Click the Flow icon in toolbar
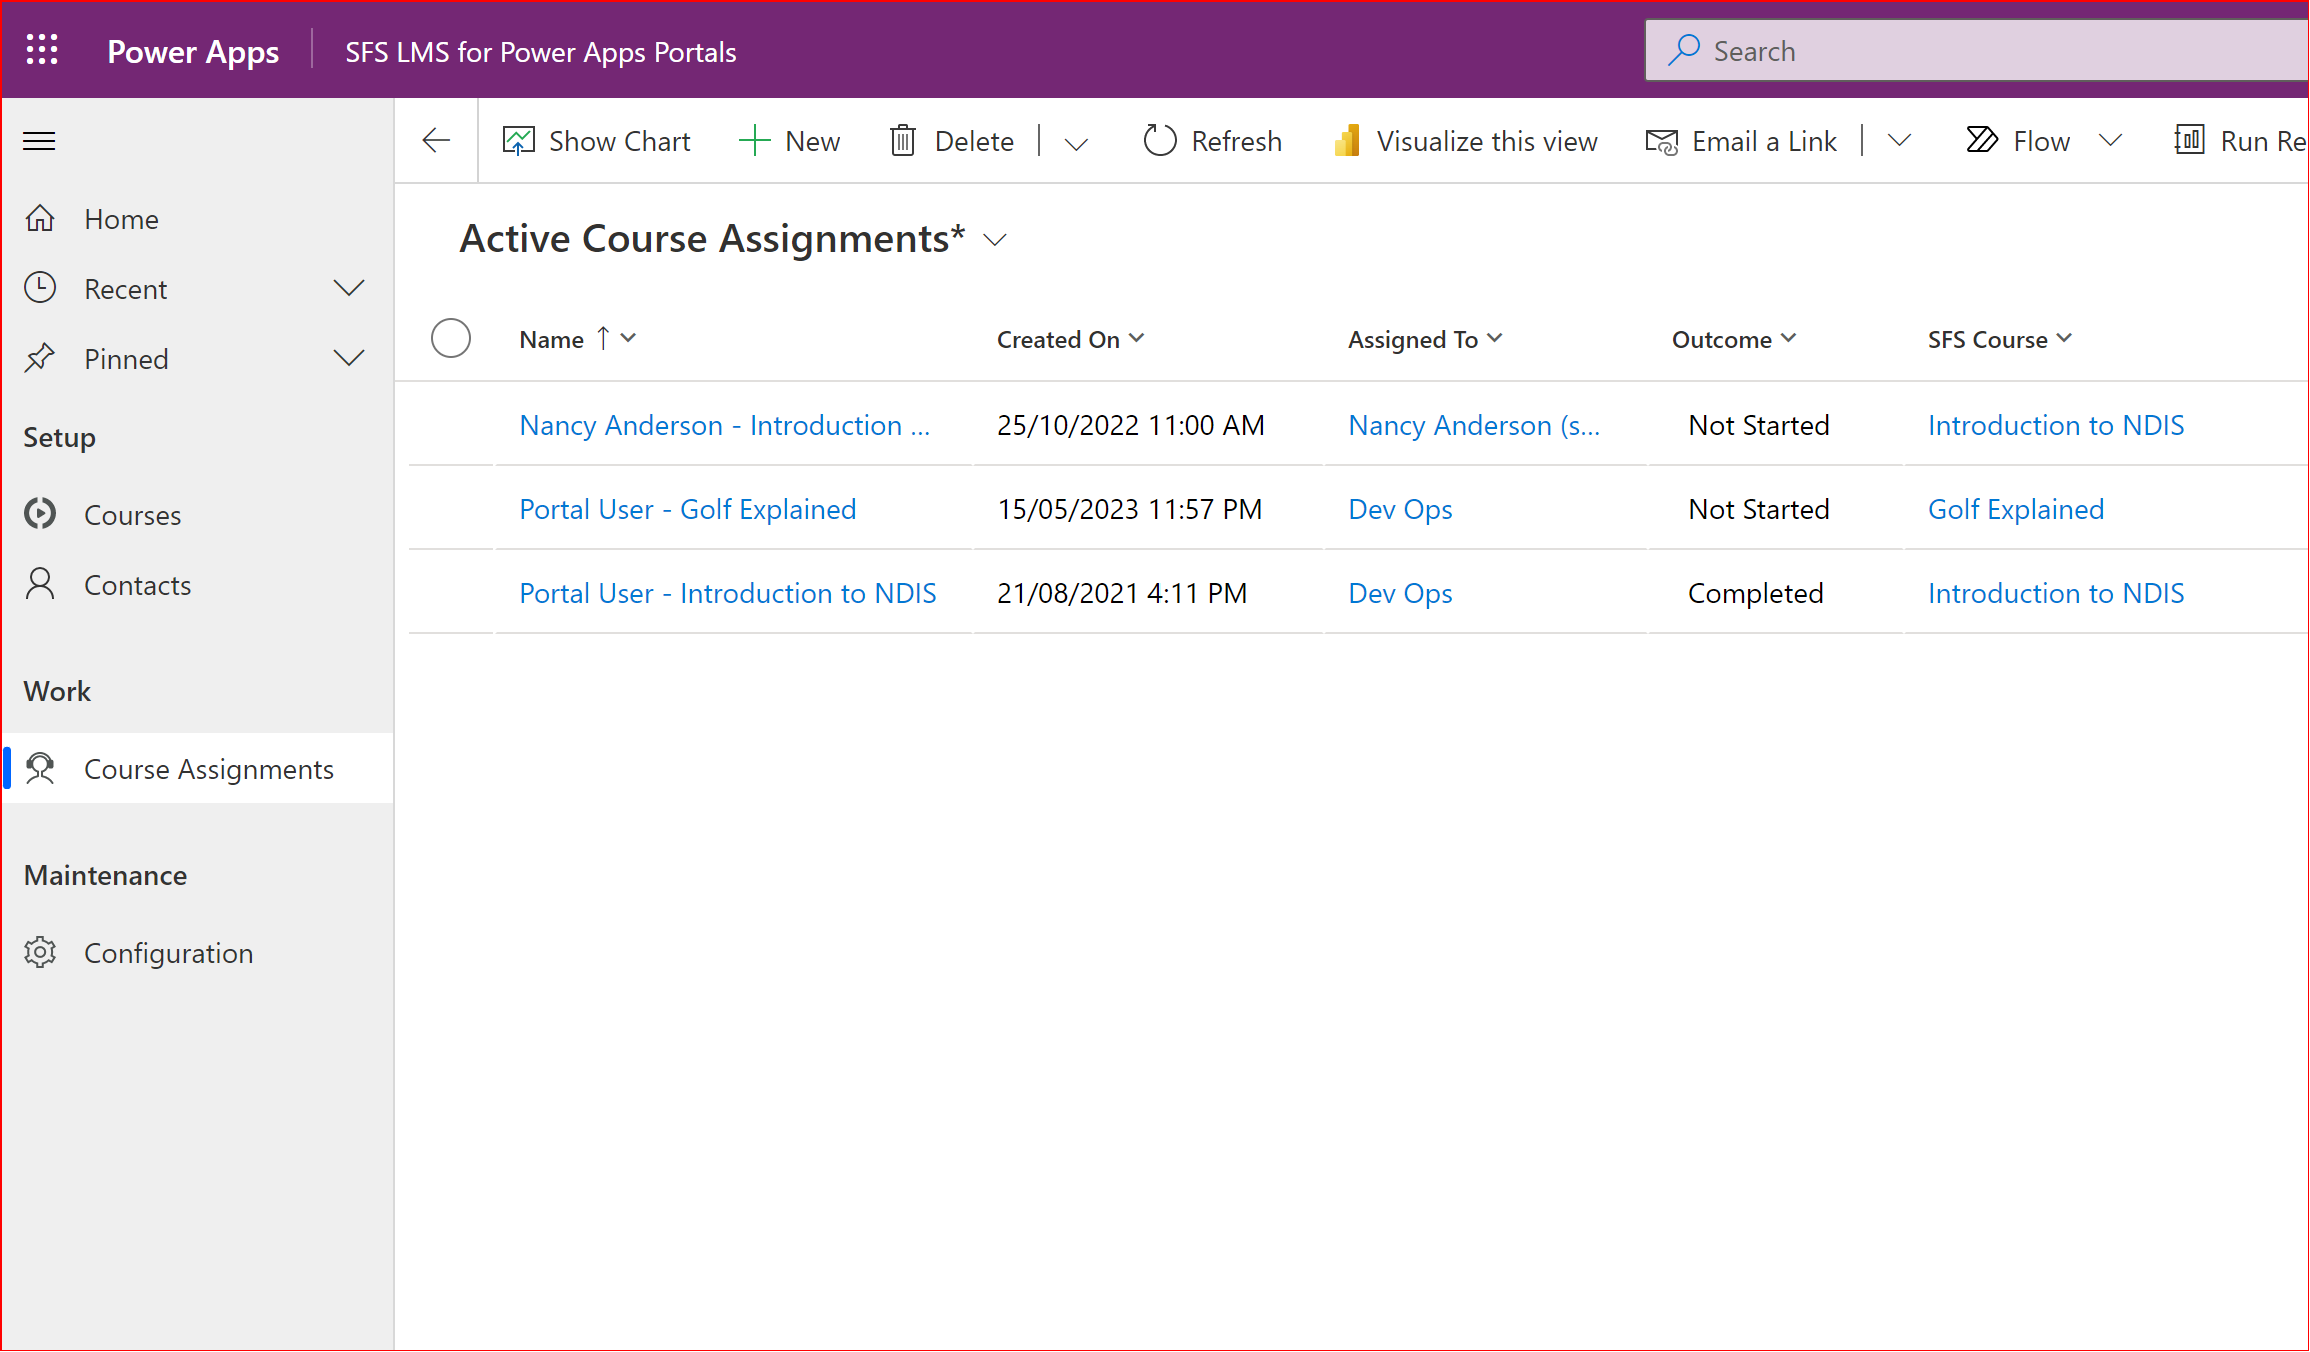 click(x=1981, y=141)
